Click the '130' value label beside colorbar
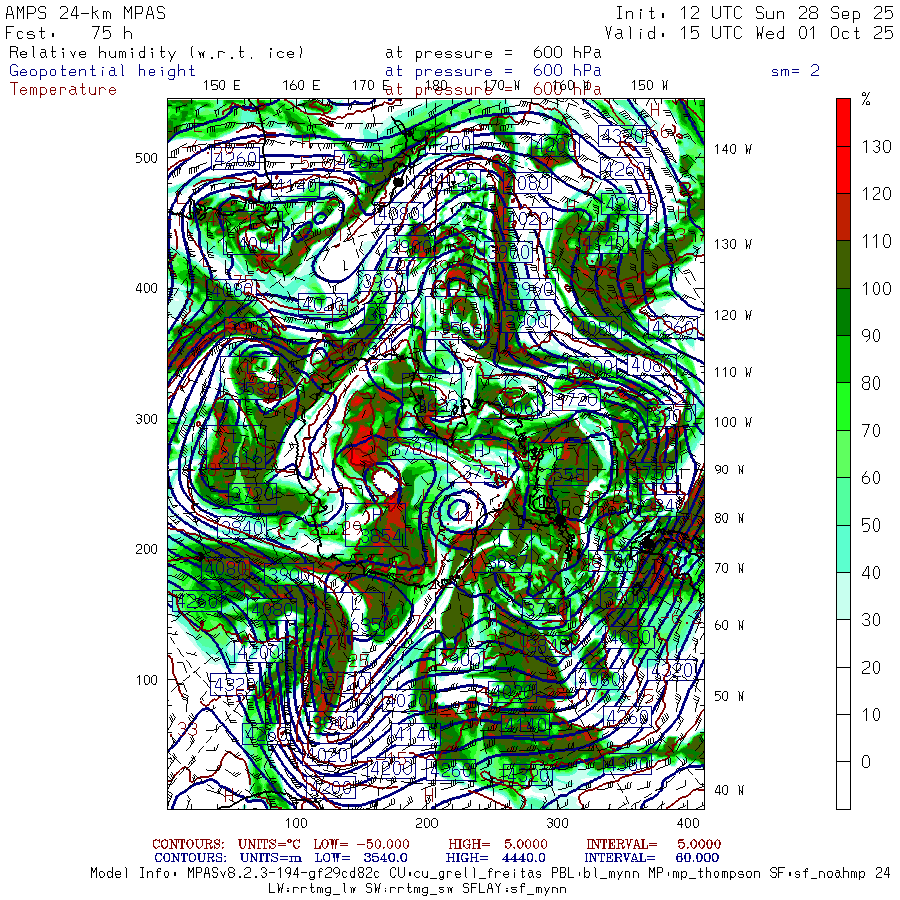This screenshot has width=900, height=900. click(x=876, y=147)
